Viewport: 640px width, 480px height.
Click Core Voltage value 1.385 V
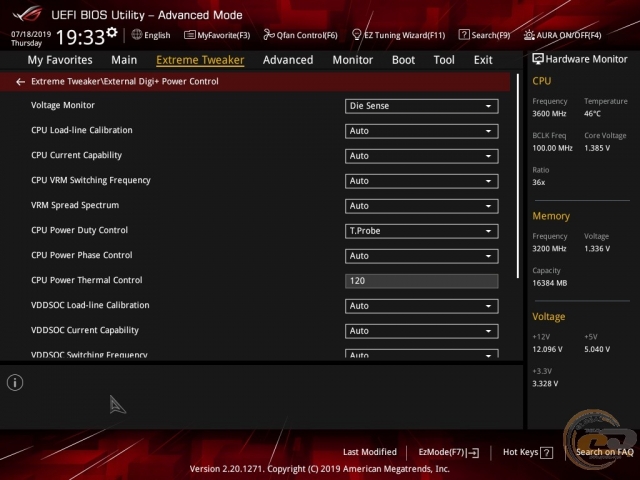[x=597, y=148]
